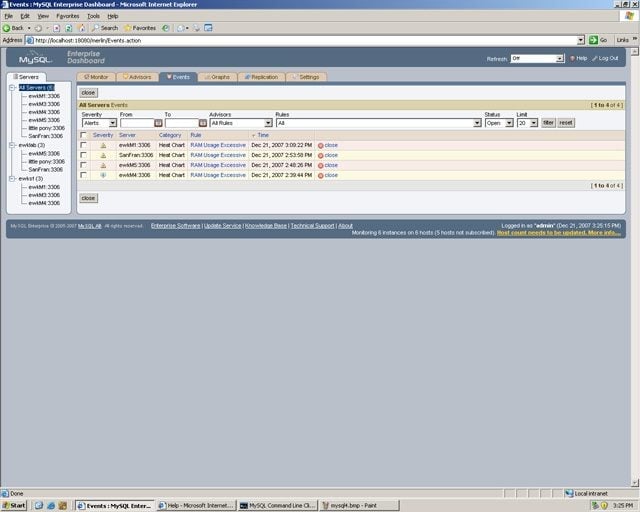This screenshot has width=640, height=512.
Task: Click the bottom close button below events
Action: point(88,198)
